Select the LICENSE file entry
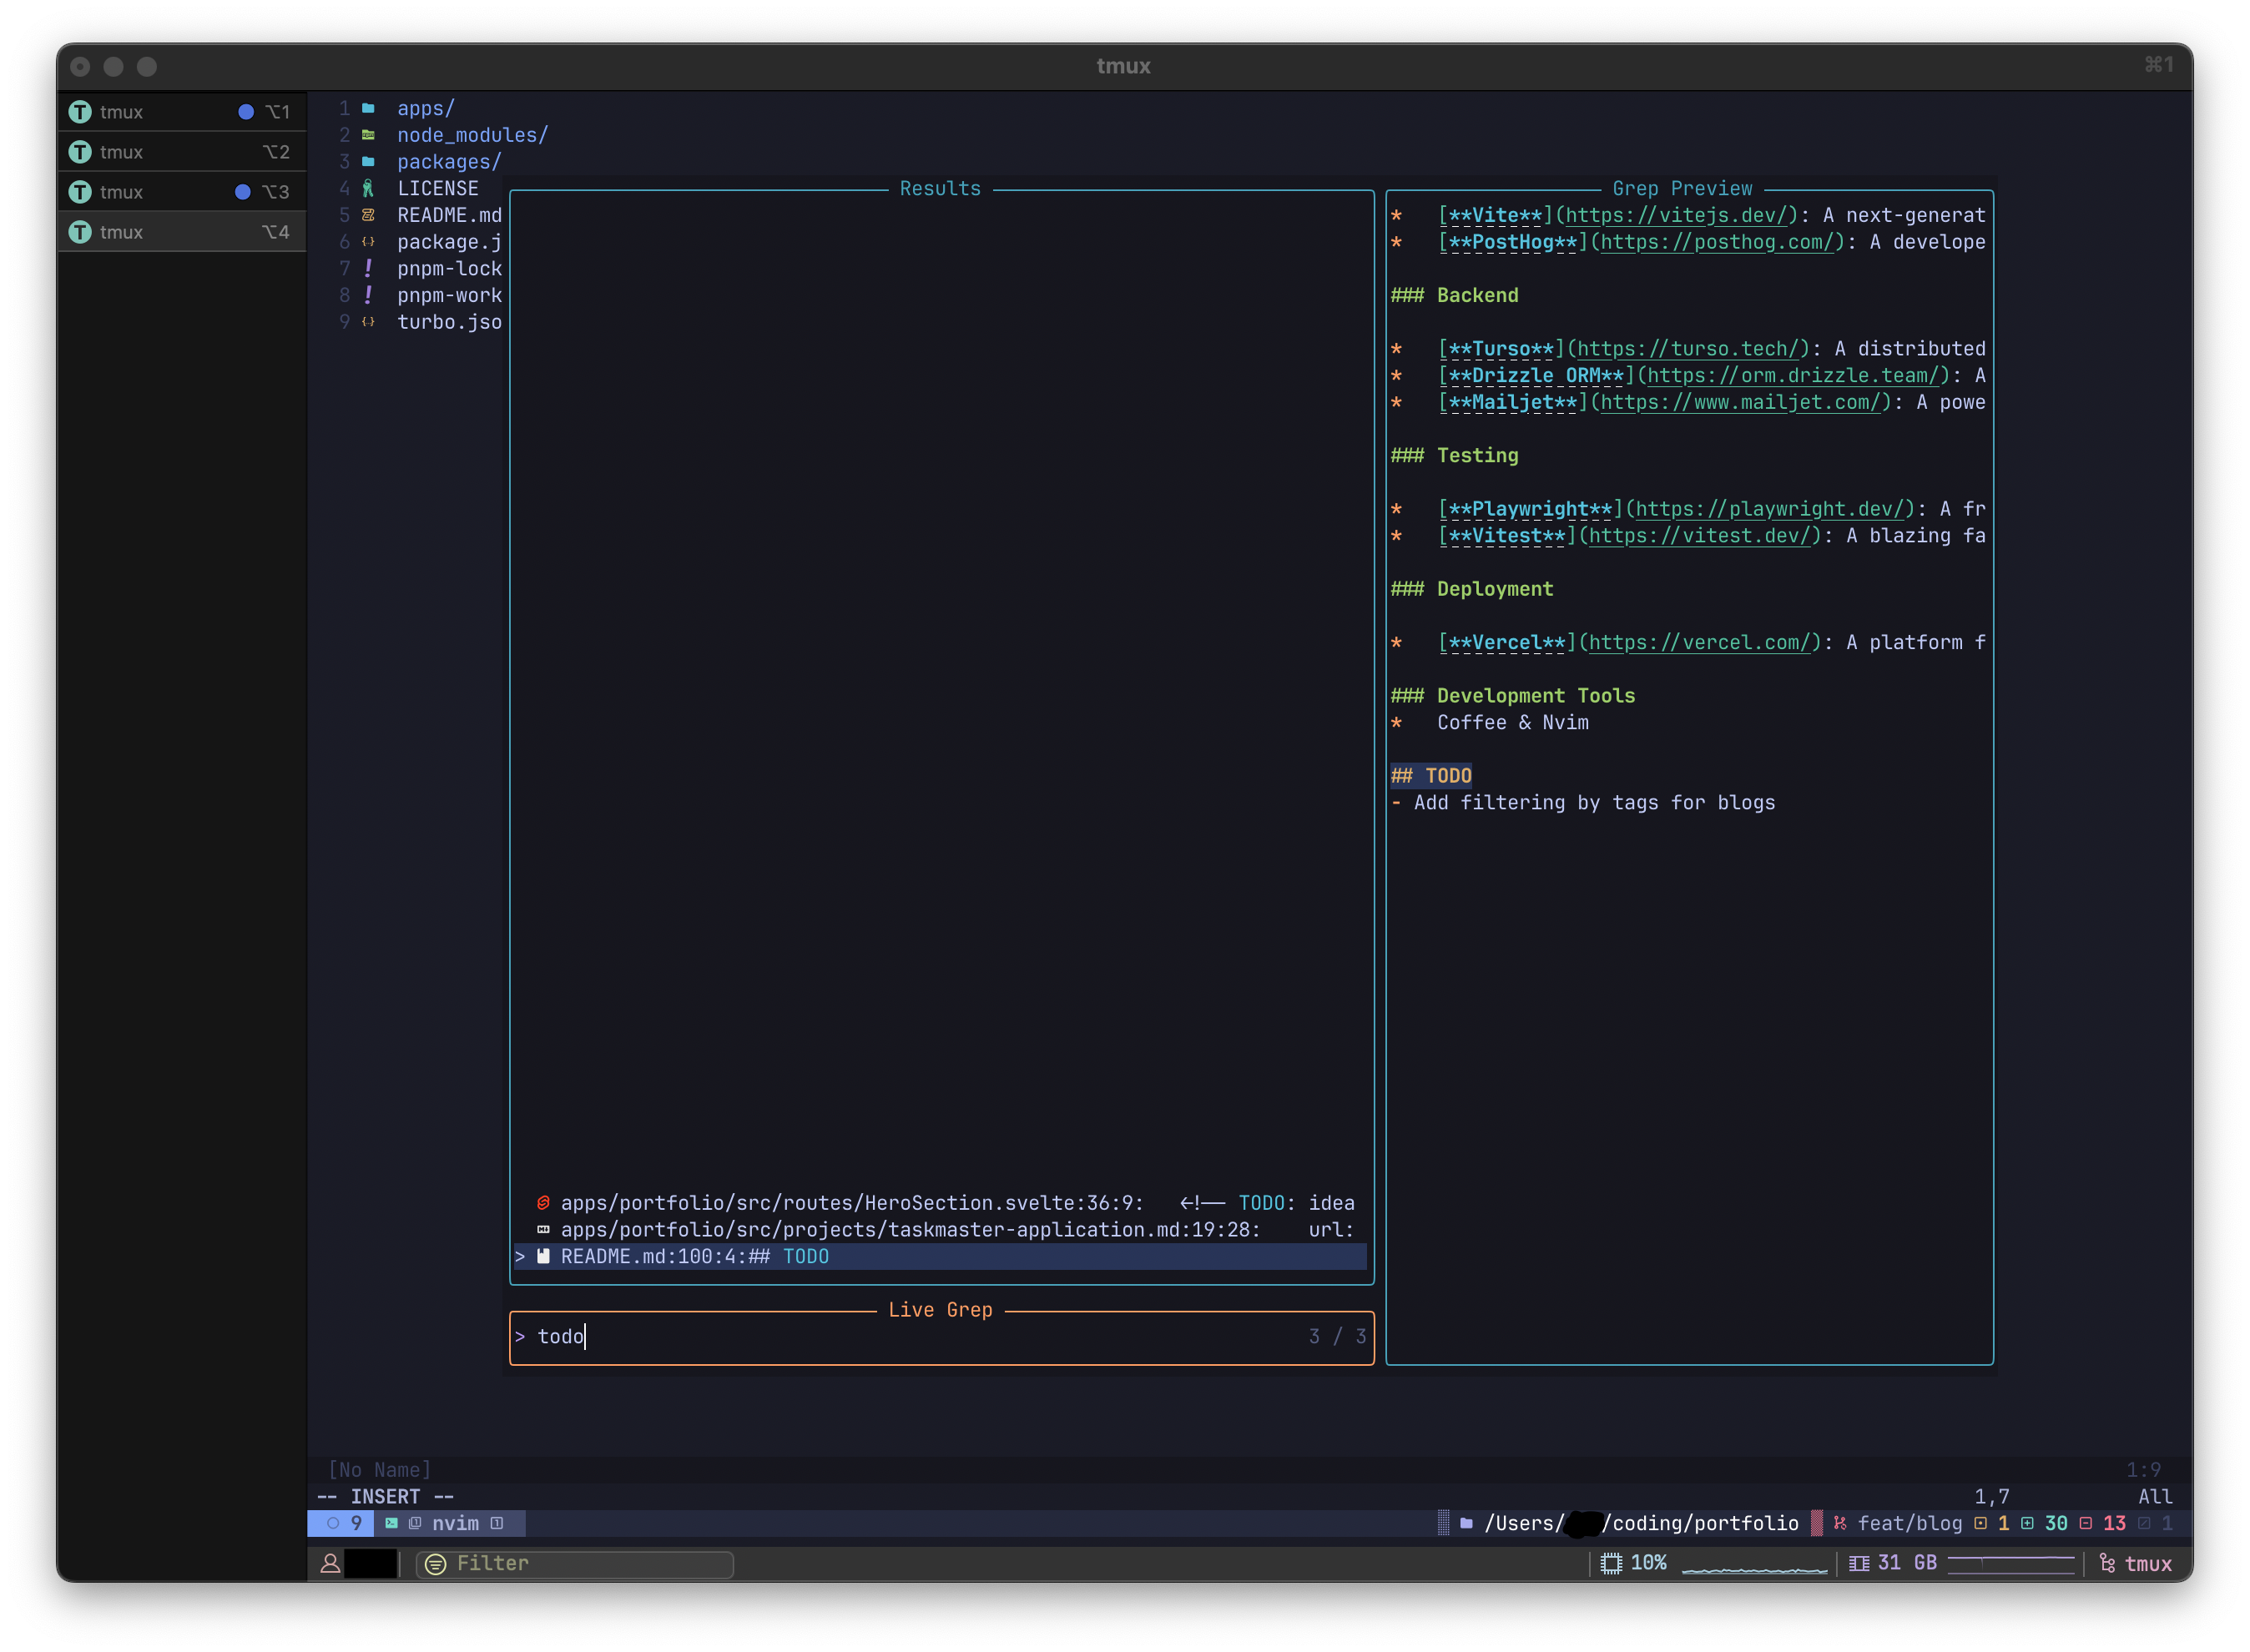This screenshot has height=1652, width=2250. pyautogui.click(x=438, y=188)
